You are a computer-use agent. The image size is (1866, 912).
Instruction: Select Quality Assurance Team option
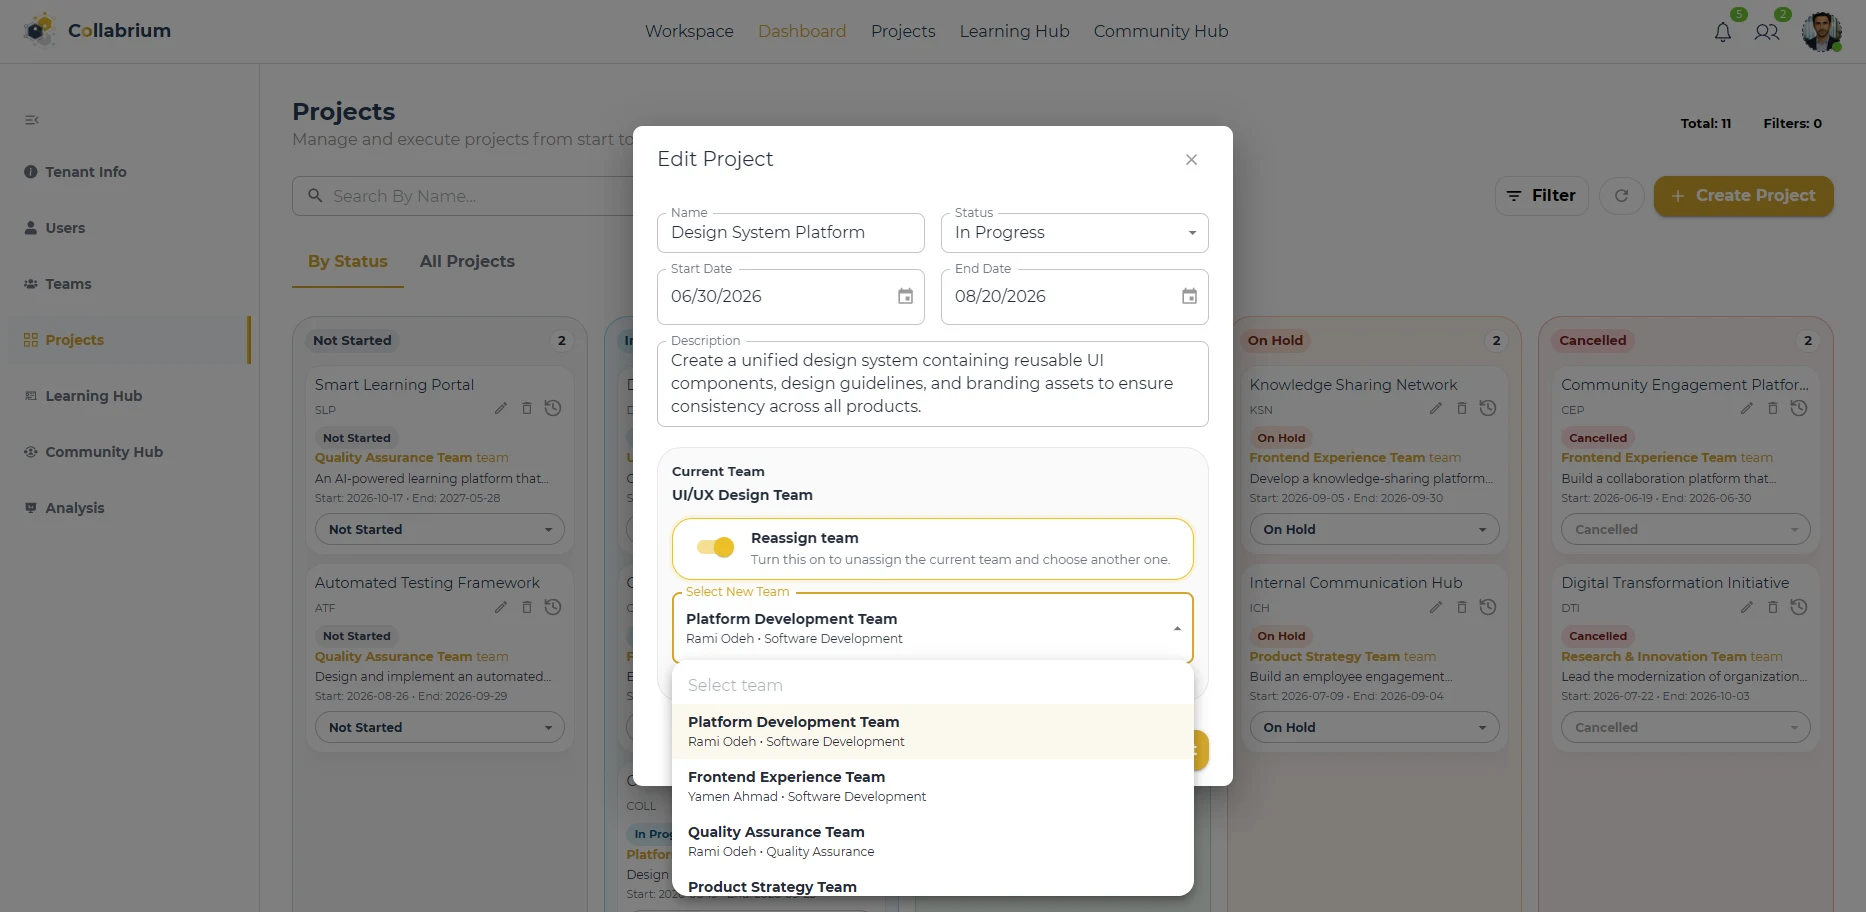click(x=933, y=841)
